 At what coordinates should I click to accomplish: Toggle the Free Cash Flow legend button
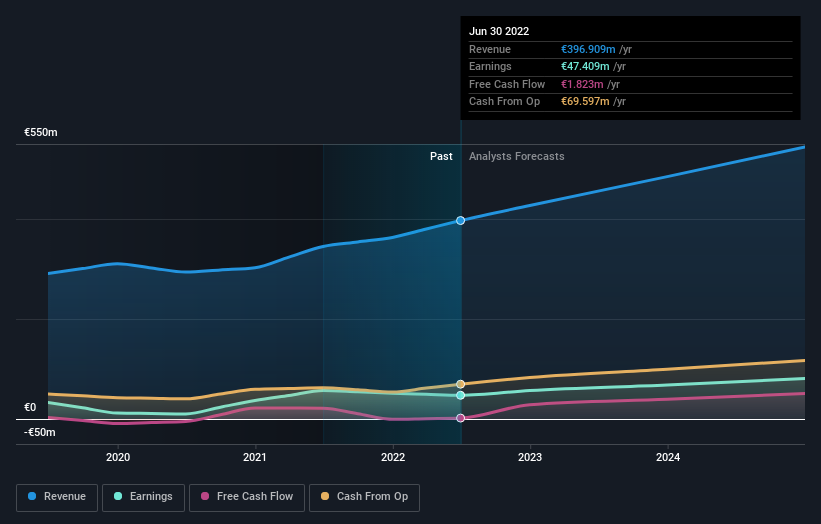(247, 497)
